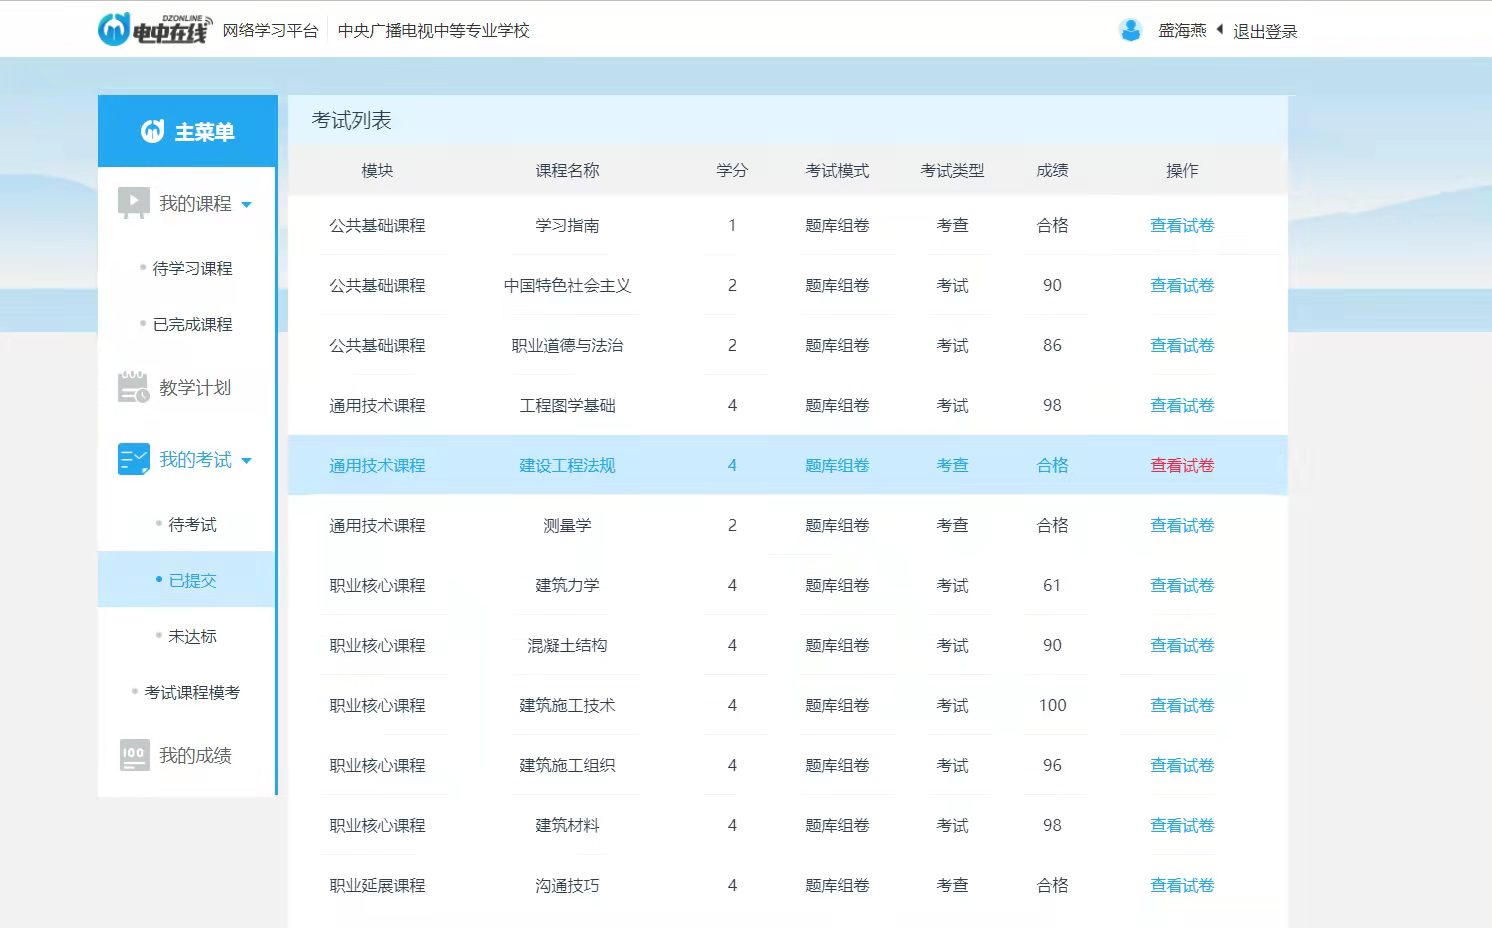This screenshot has width=1492, height=928.
Task: View exam paper for 混凝土结构
Action: point(1182,645)
